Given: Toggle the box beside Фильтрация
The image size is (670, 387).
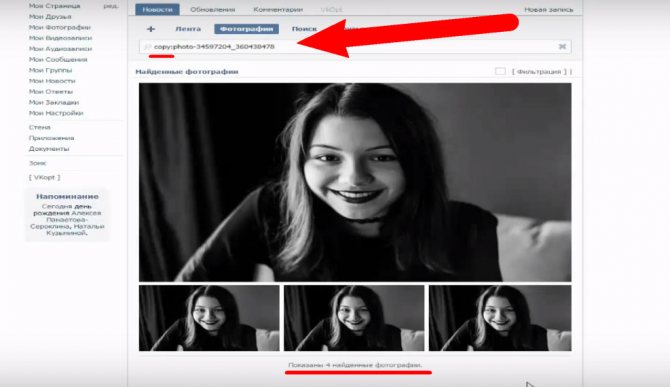Looking at the screenshot, I should pyautogui.click(x=500, y=71).
